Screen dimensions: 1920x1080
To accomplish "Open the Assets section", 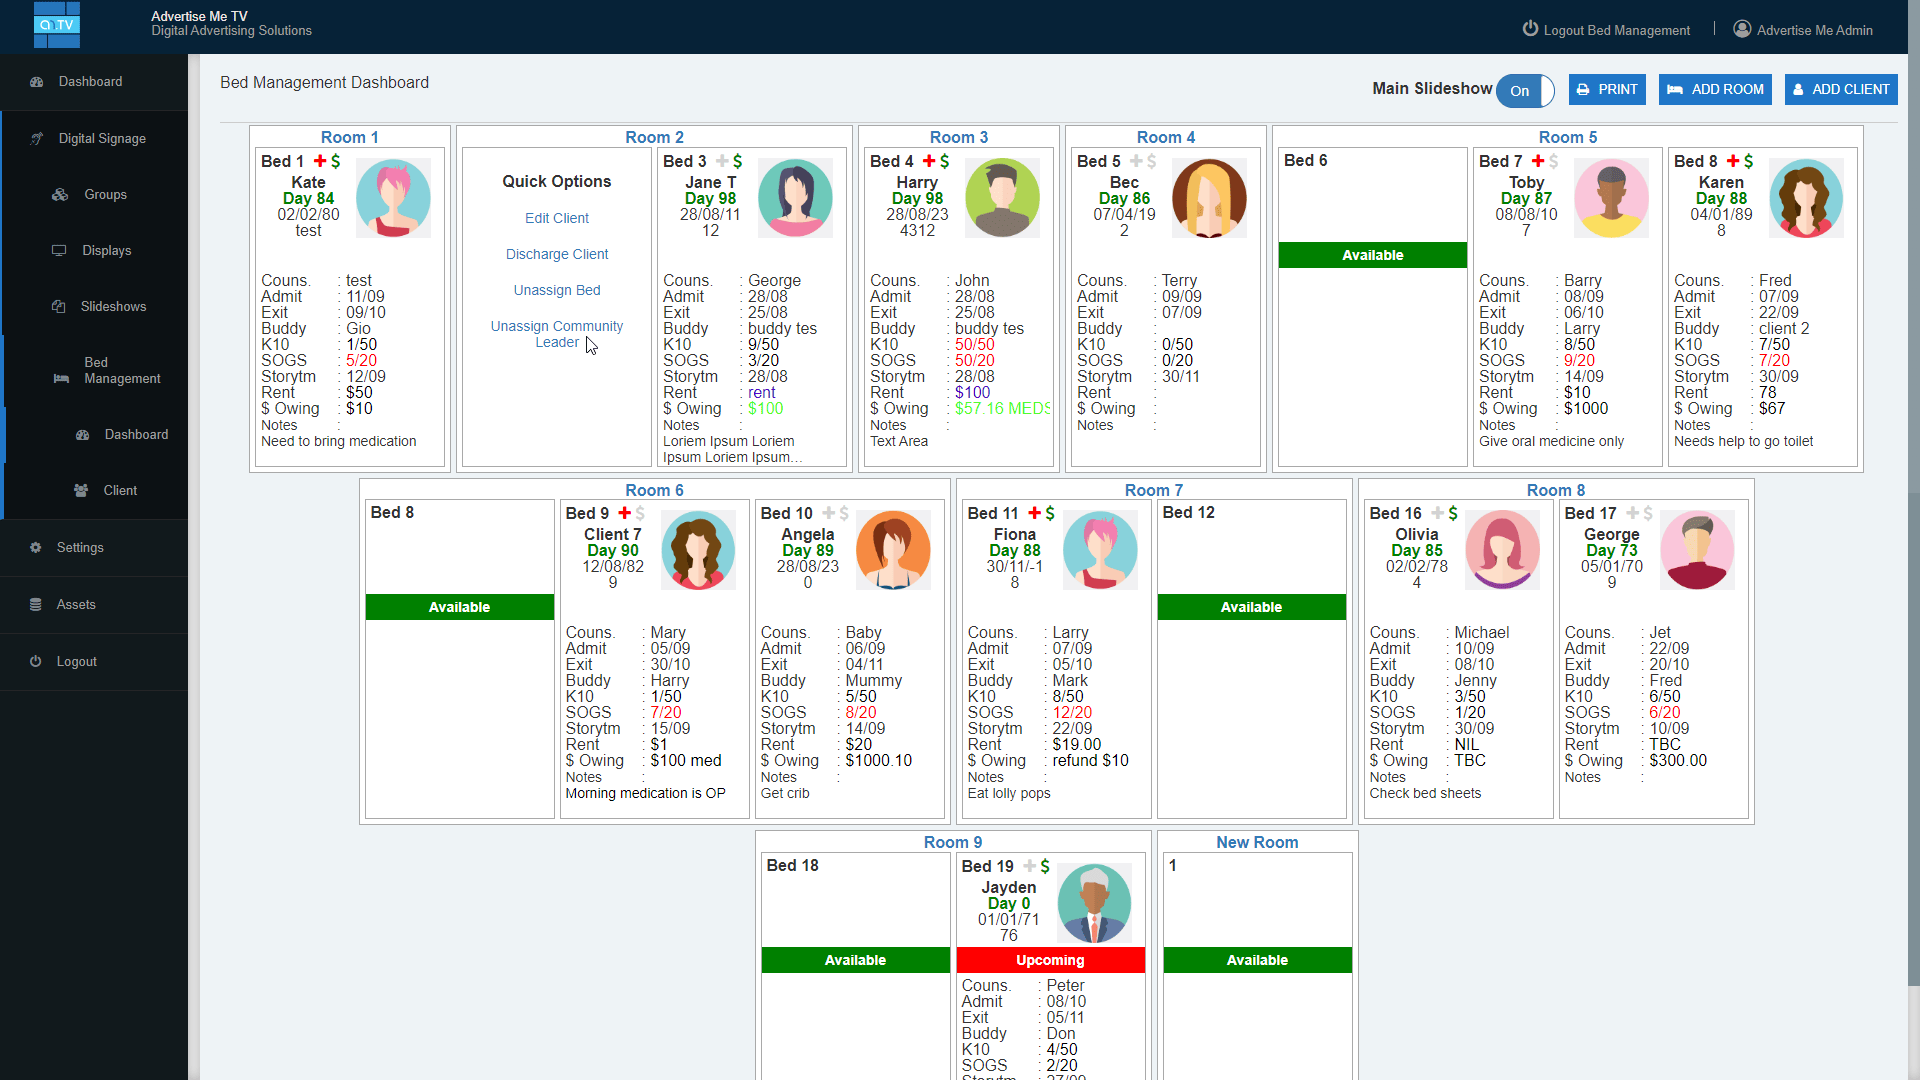I will [76, 604].
